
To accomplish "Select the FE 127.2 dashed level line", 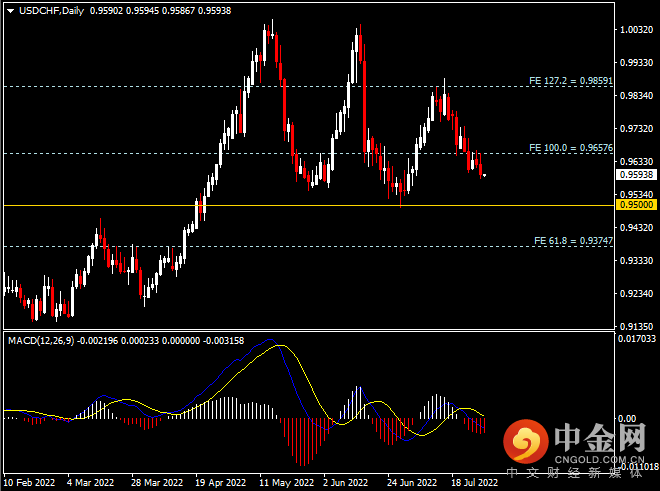I will coord(309,86).
